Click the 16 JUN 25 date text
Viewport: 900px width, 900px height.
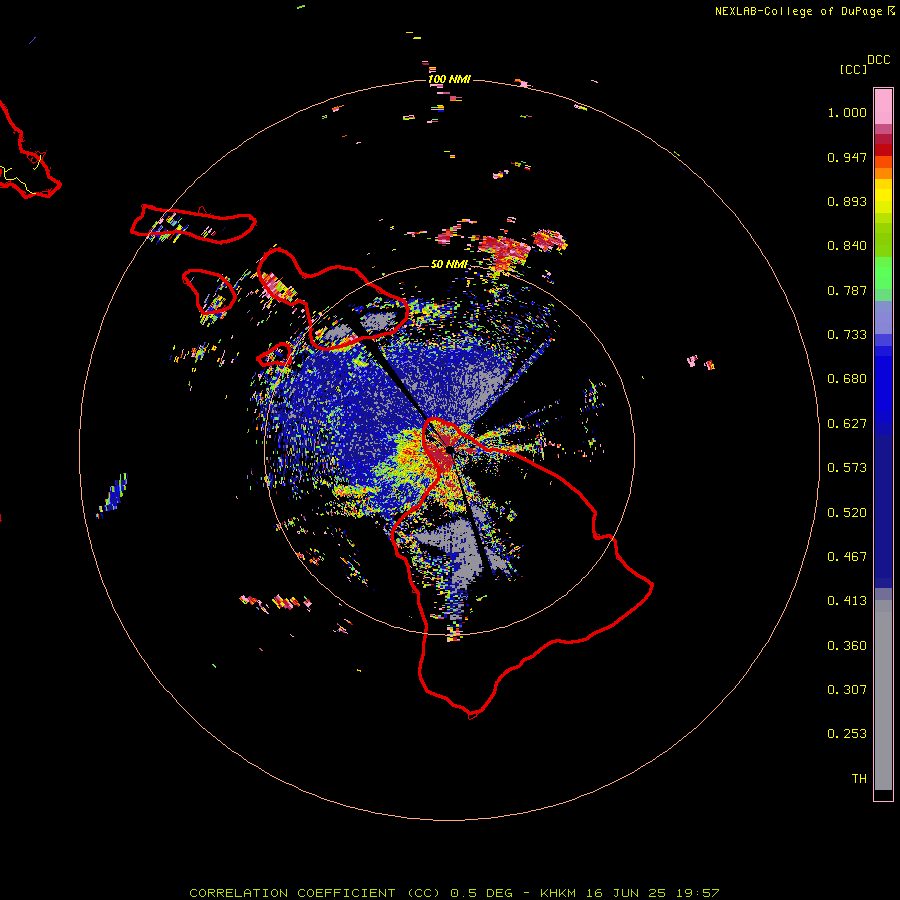point(626,893)
